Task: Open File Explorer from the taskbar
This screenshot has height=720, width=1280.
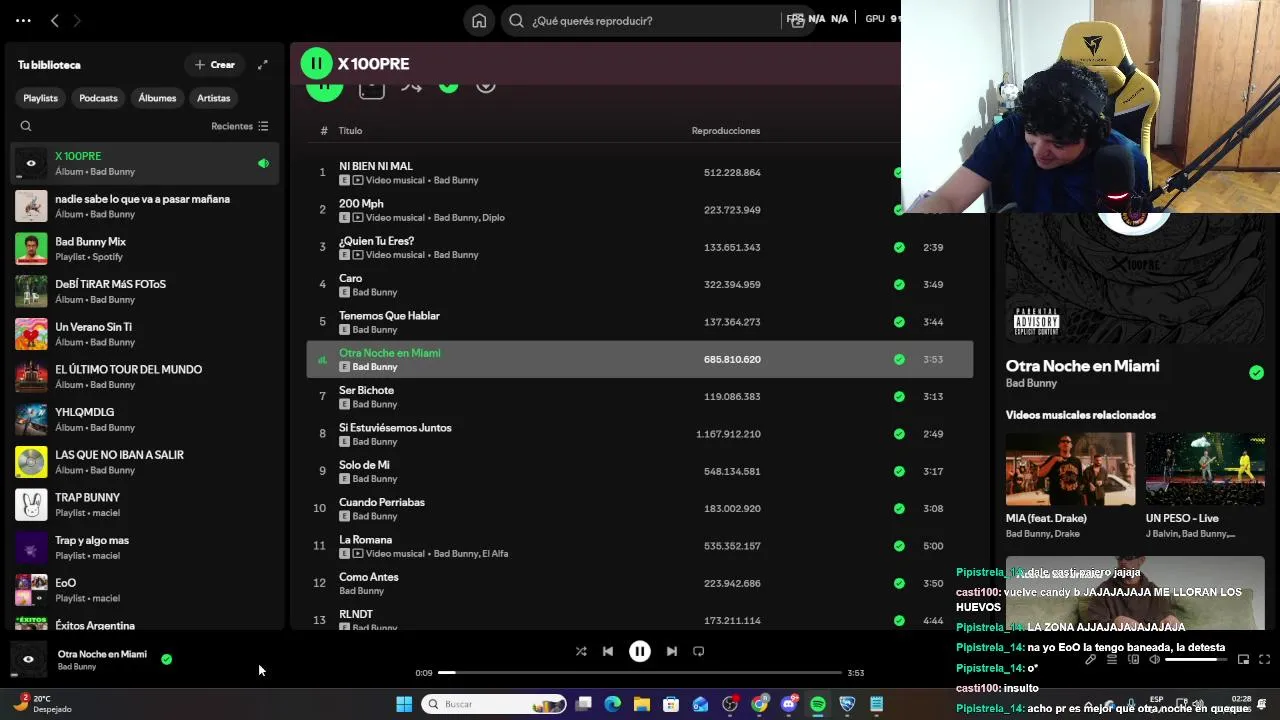Action: tap(642, 705)
